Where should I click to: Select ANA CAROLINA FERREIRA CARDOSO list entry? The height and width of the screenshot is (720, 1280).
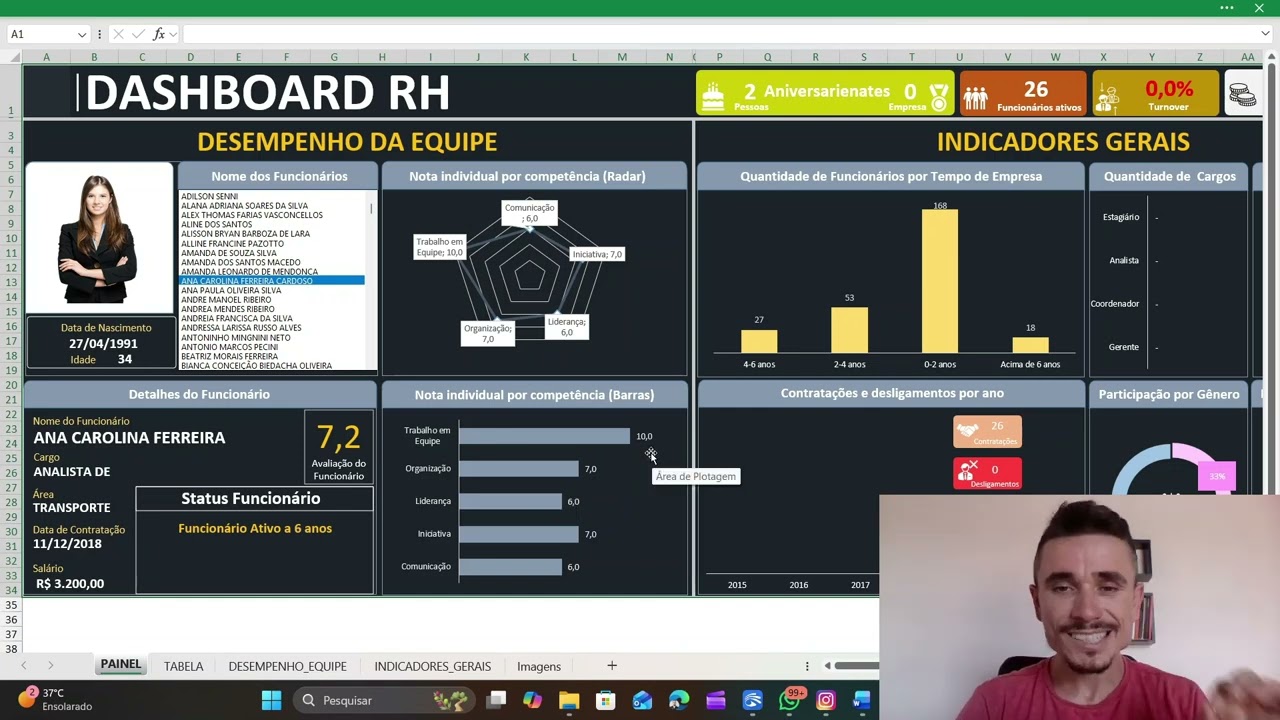[x=271, y=281]
